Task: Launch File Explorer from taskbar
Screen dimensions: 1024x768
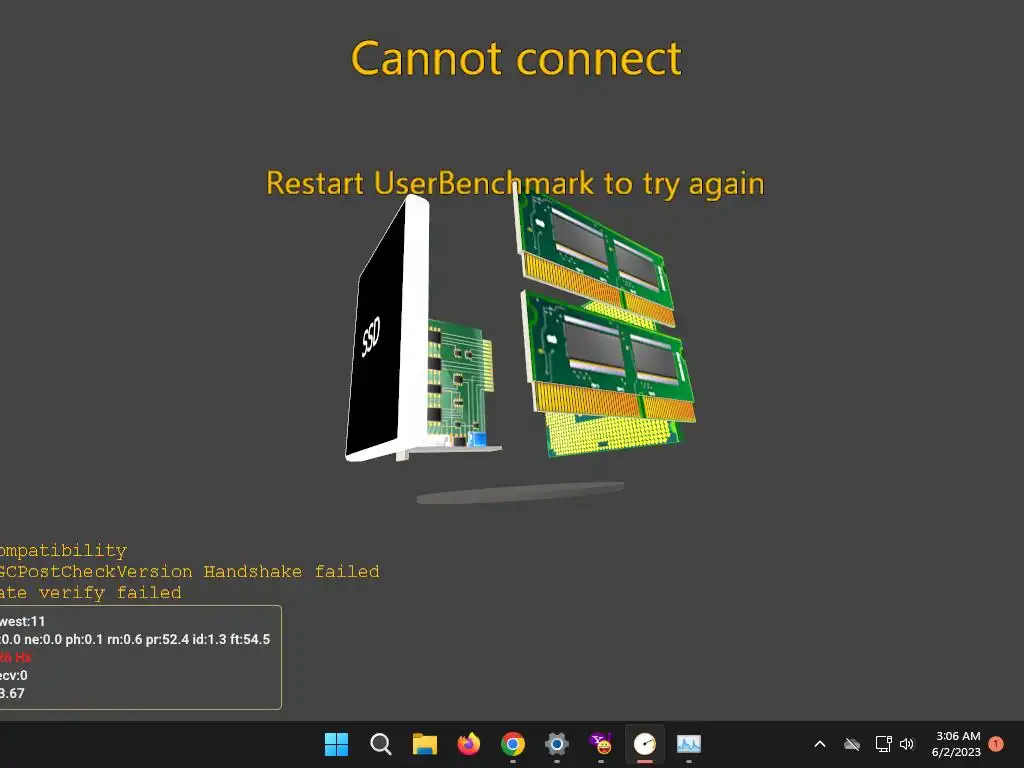Action: (x=424, y=744)
